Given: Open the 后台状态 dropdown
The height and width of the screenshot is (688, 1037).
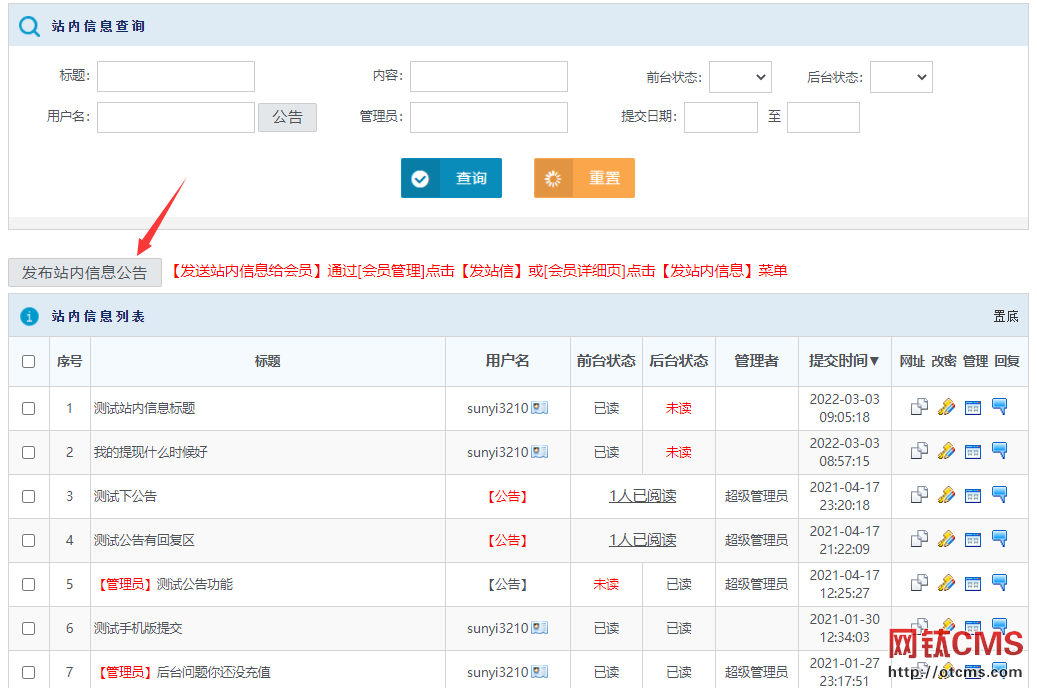Looking at the screenshot, I should click(x=901, y=76).
